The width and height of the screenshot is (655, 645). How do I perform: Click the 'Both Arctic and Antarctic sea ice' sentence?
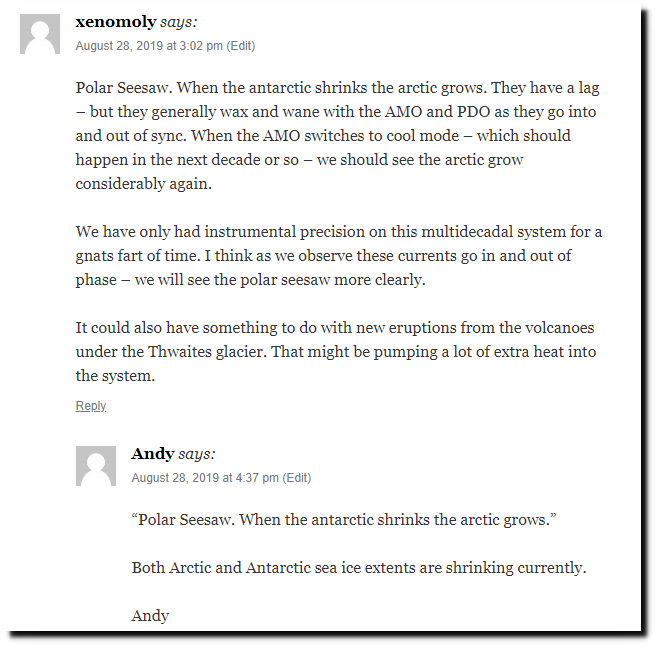tap(359, 568)
